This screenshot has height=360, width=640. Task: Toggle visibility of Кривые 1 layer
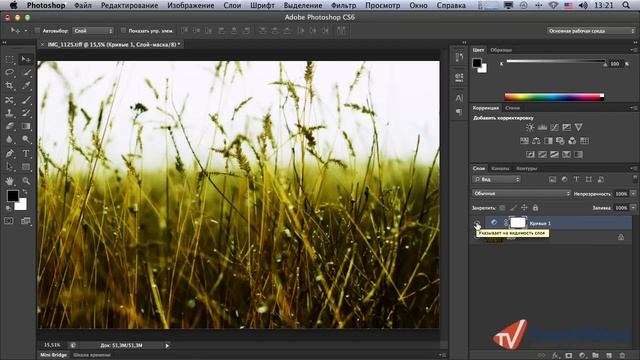(477, 223)
